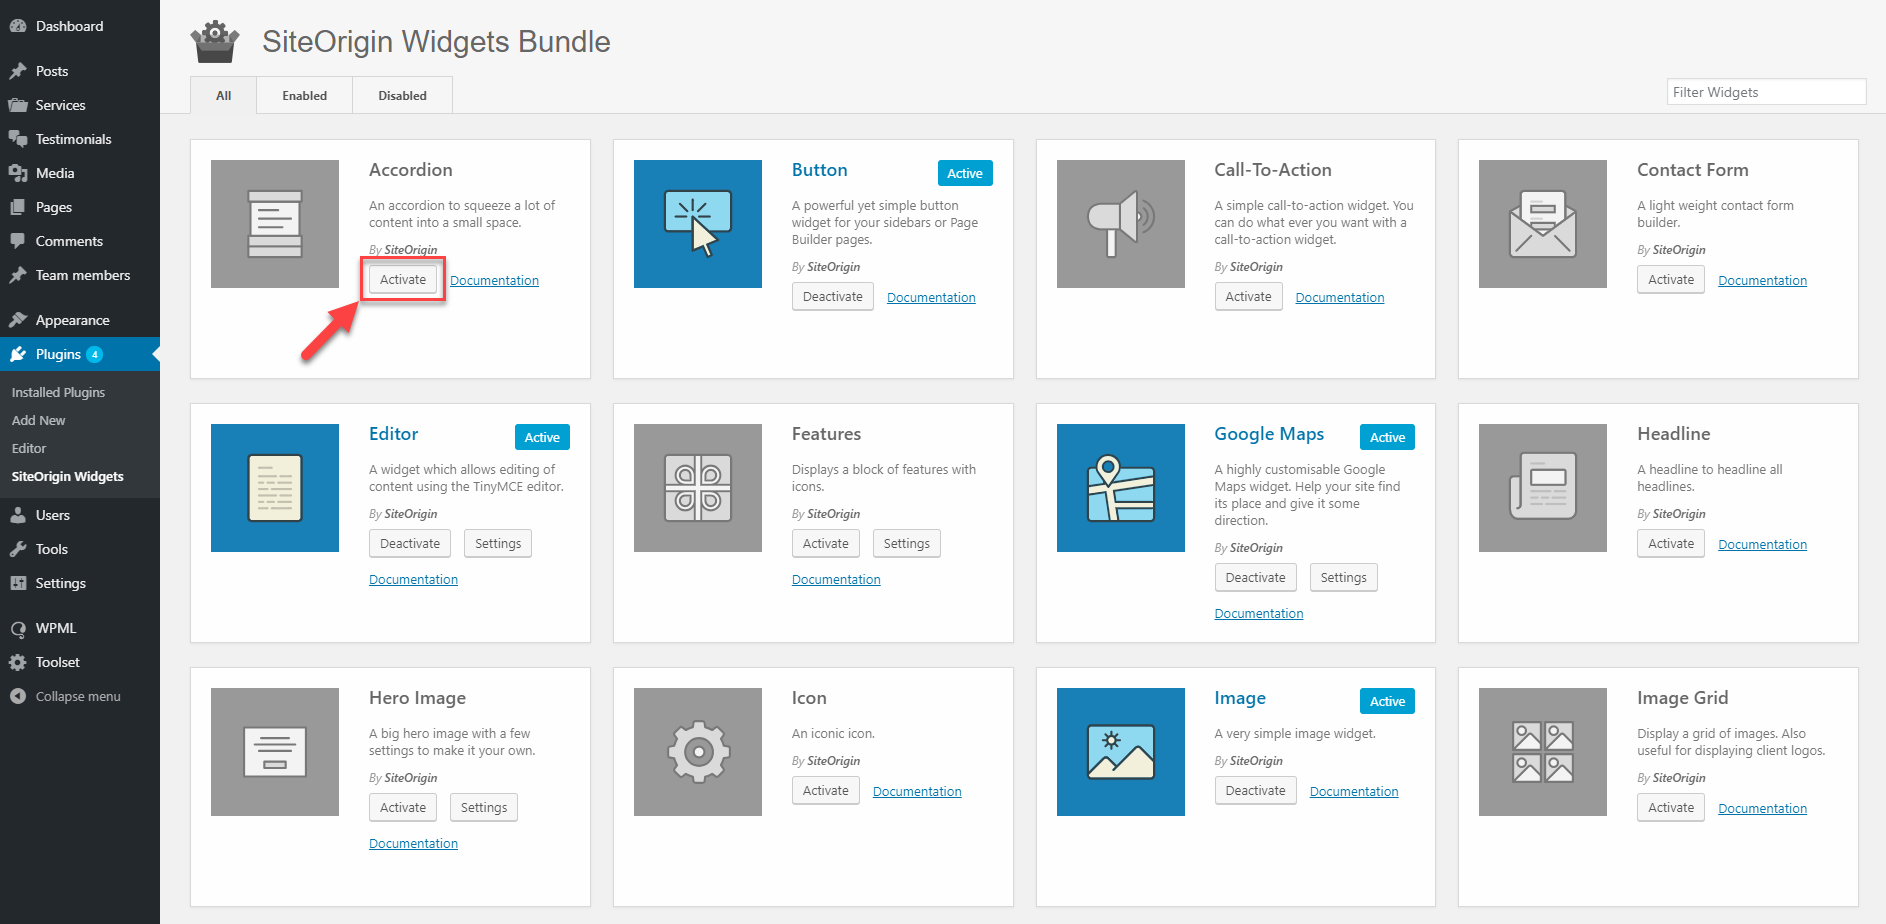
Task: Activate the Image Grid widget
Action: (x=1671, y=808)
